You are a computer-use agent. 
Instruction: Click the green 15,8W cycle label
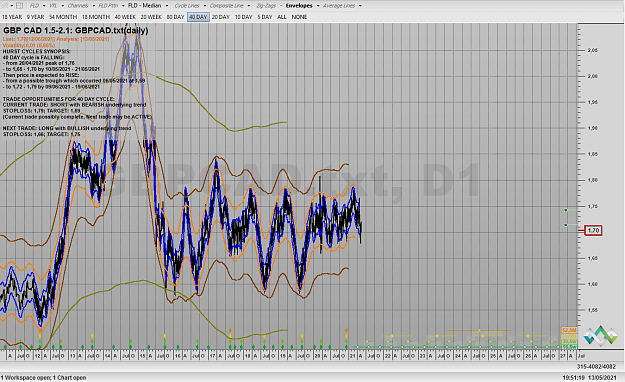click(569, 347)
